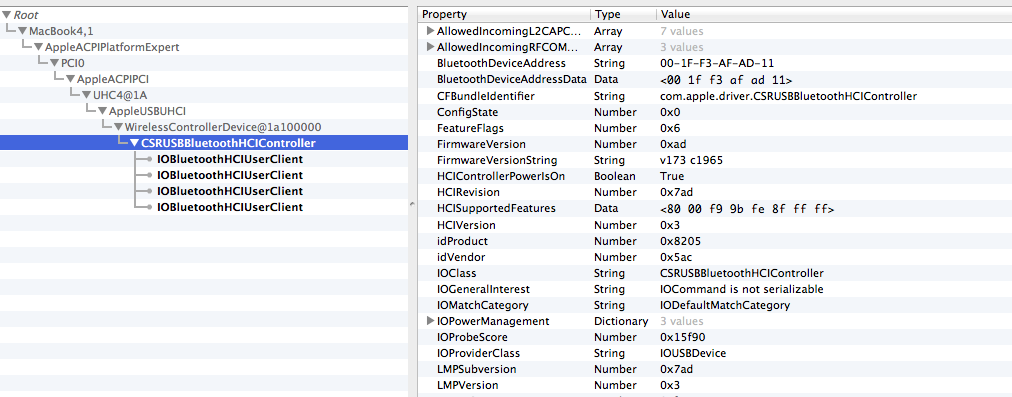This screenshot has height=397, width=1012.
Task: Click the HCISupportedFeatures property name
Action: tap(496, 209)
